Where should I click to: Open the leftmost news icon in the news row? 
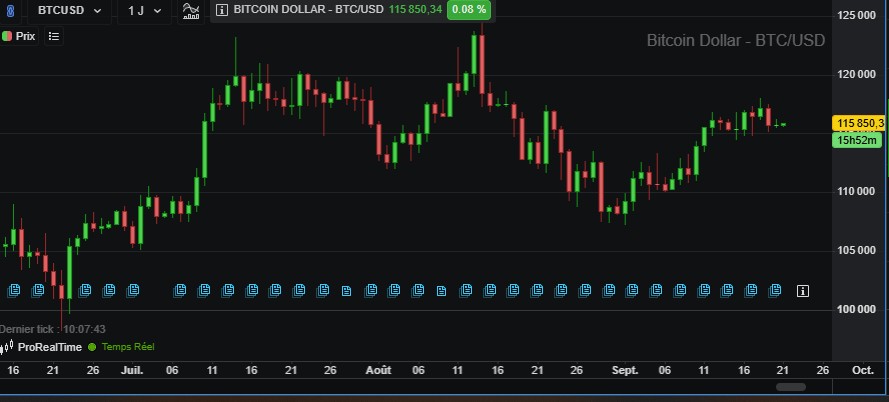point(14,291)
